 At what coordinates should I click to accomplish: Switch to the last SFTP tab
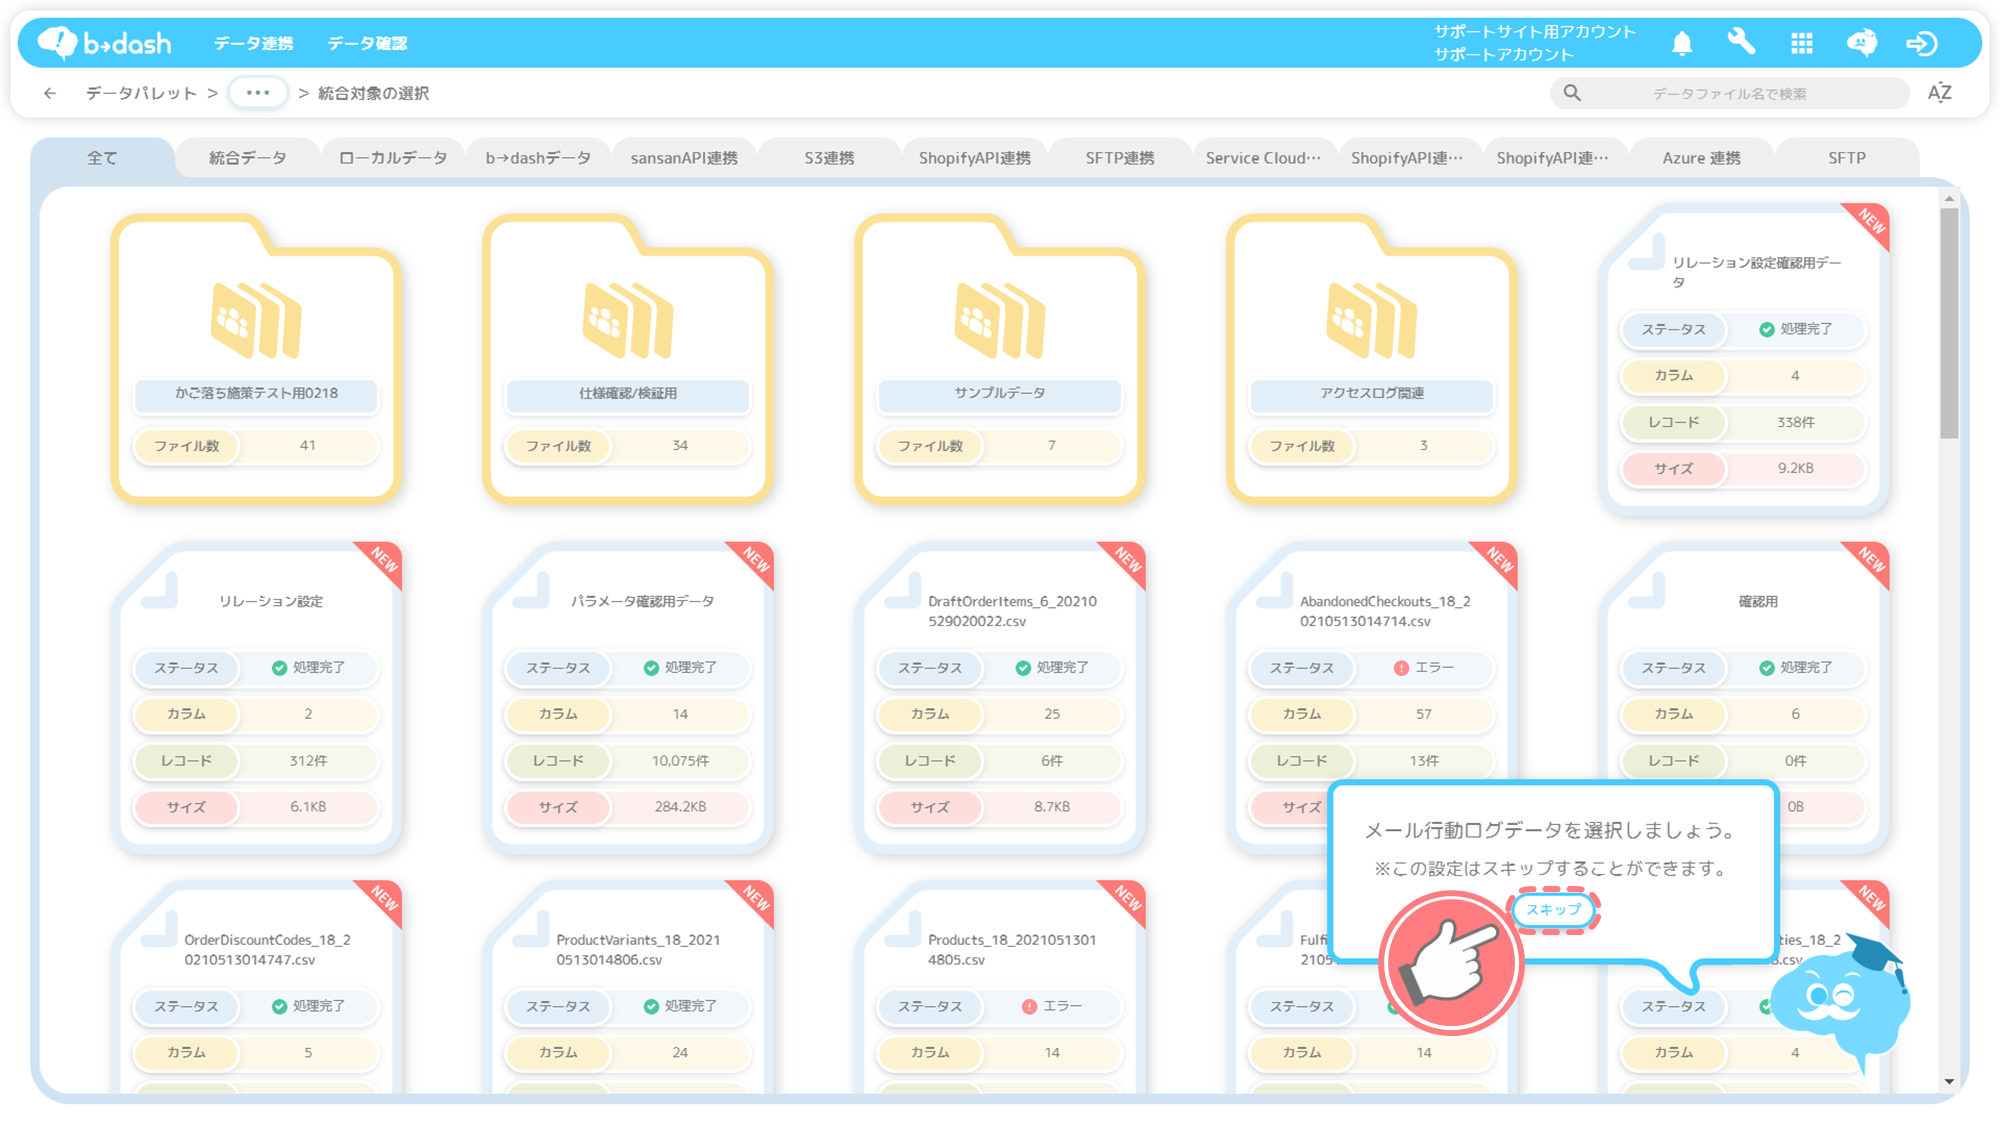coord(1846,158)
